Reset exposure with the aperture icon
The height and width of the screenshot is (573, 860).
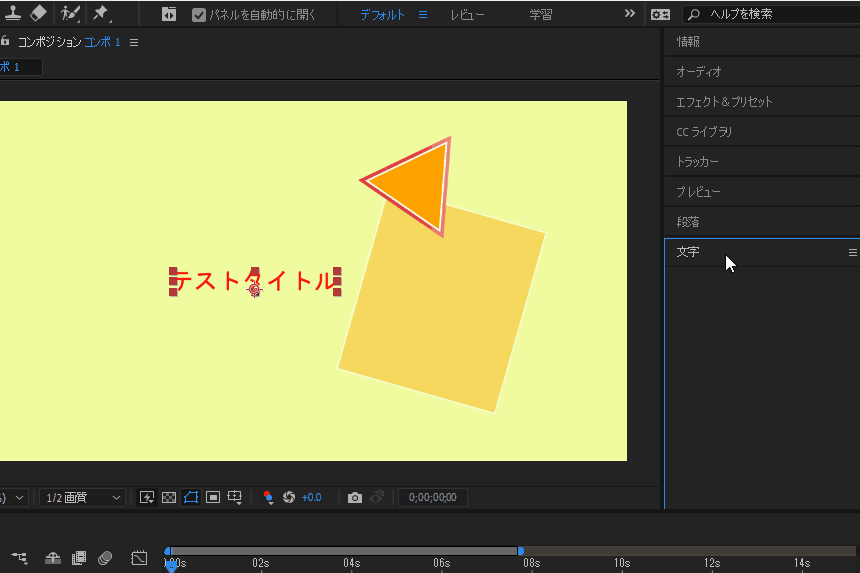(x=289, y=497)
